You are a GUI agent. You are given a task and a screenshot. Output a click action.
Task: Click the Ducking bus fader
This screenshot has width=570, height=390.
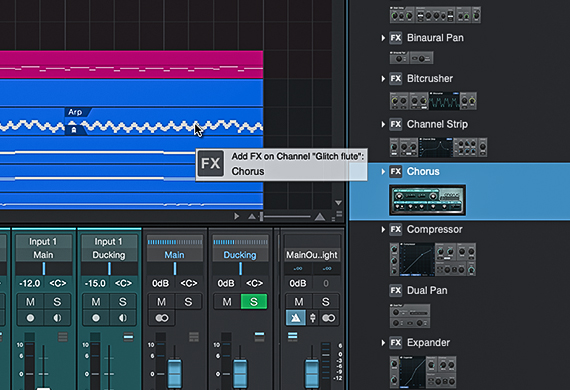point(240,373)
